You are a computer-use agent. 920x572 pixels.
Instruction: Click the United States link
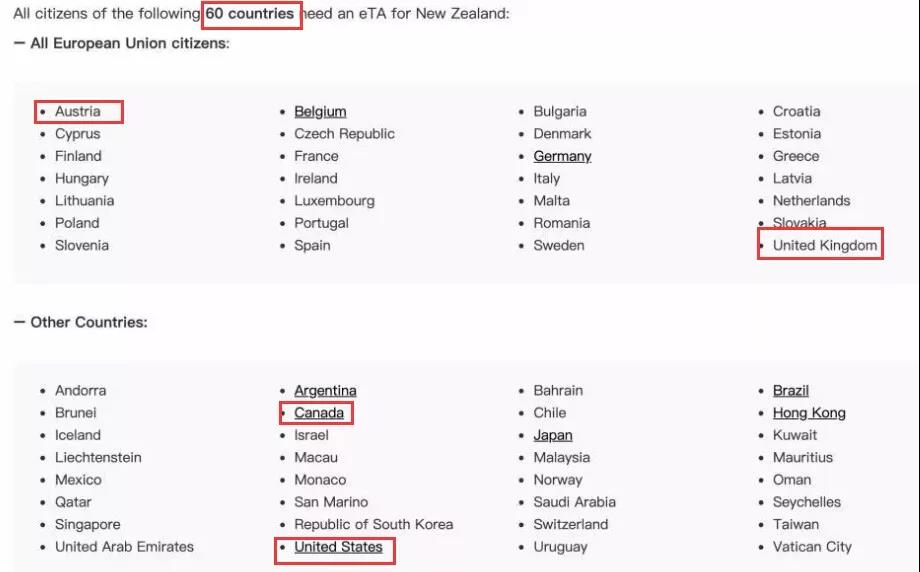point(338,547)
